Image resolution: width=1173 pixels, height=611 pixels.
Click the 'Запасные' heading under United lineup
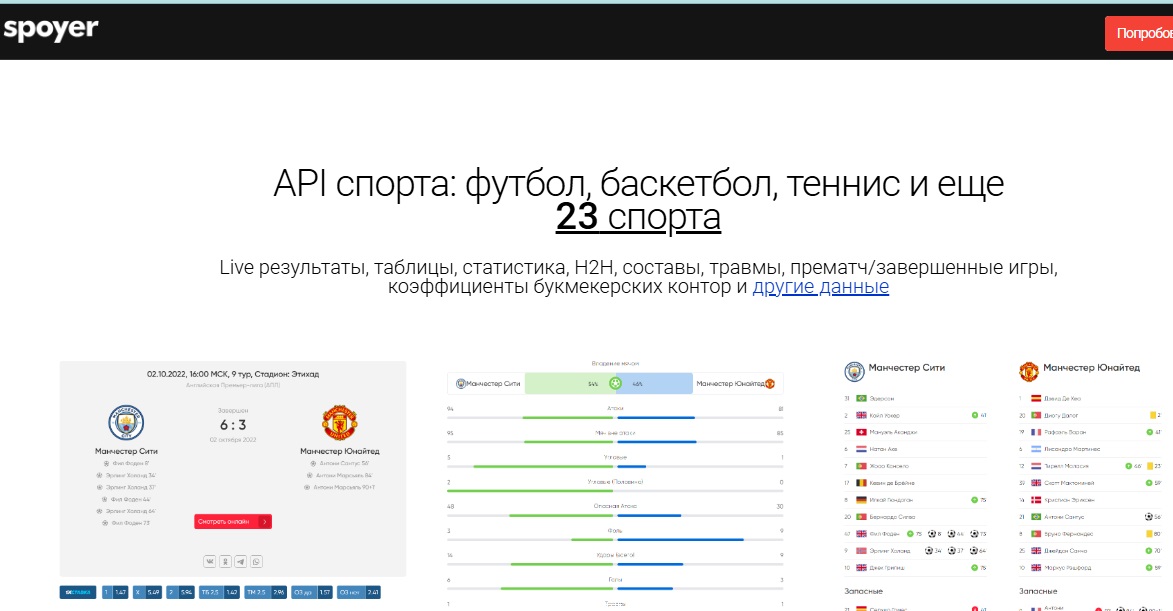1038,592
